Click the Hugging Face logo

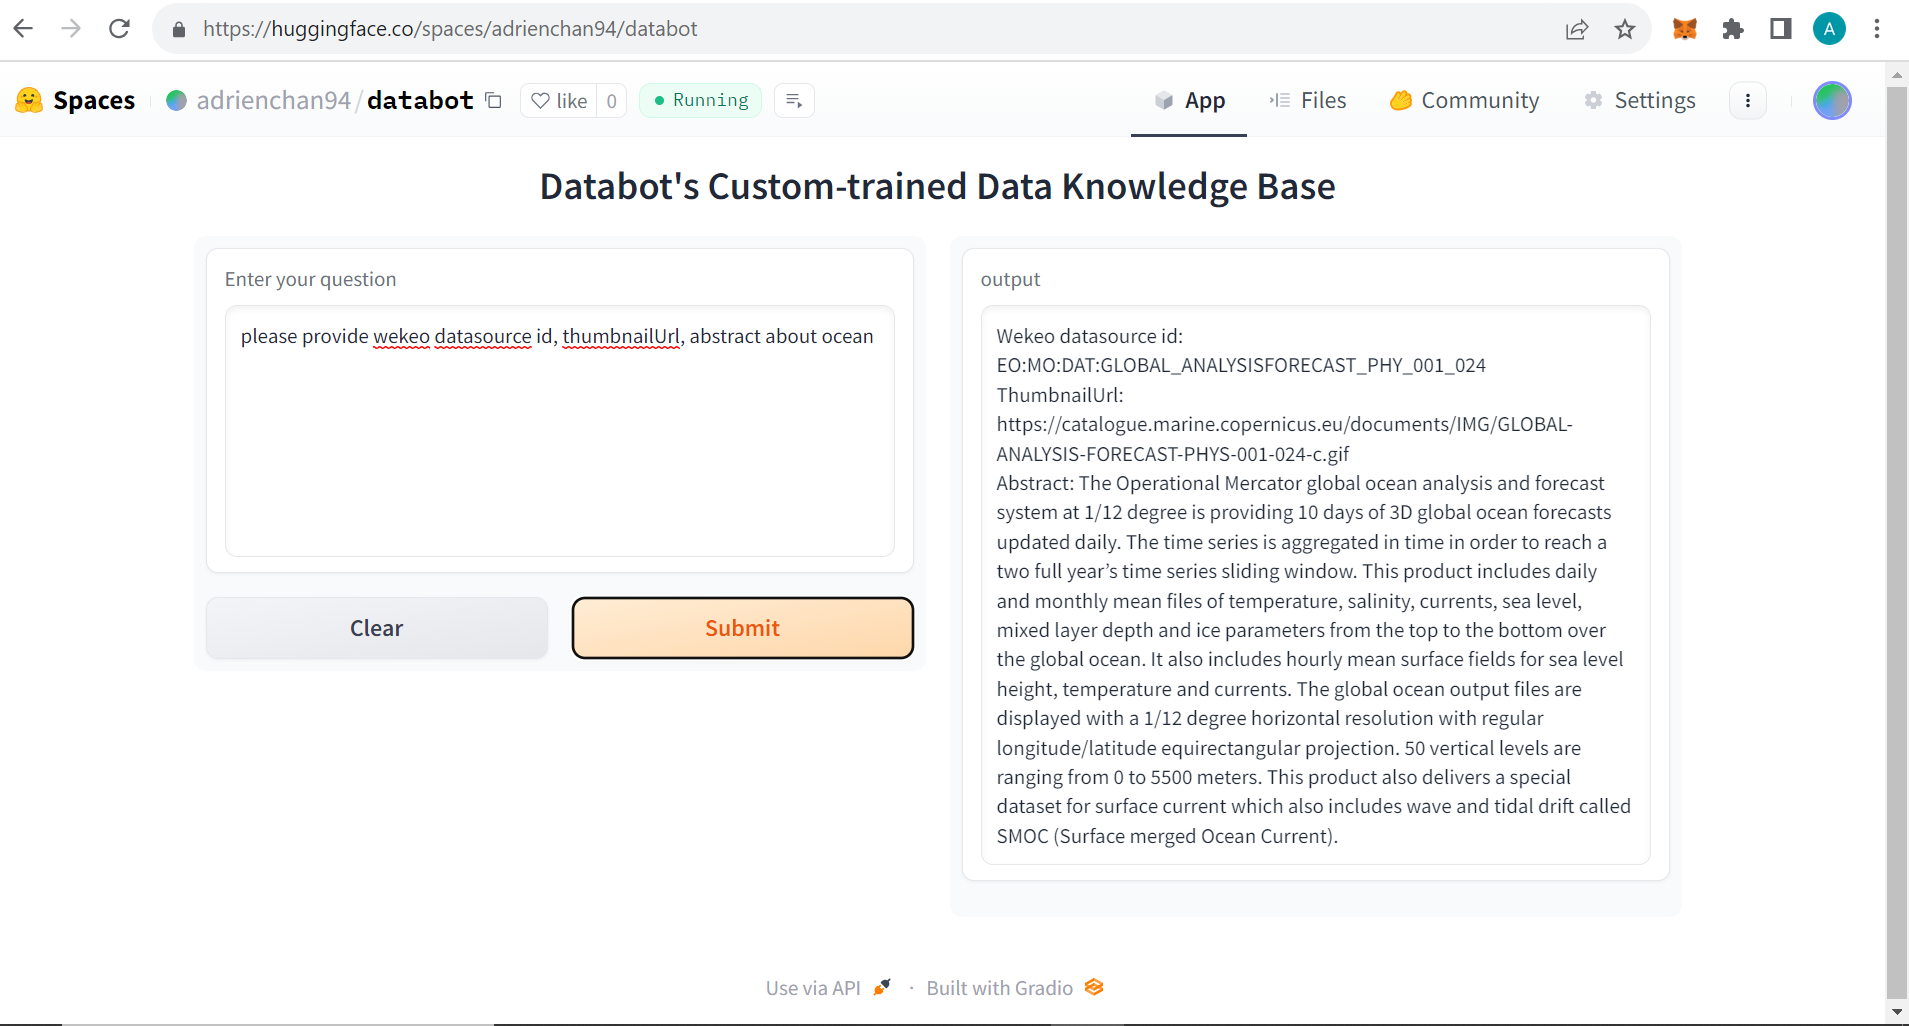coord(29,100)
